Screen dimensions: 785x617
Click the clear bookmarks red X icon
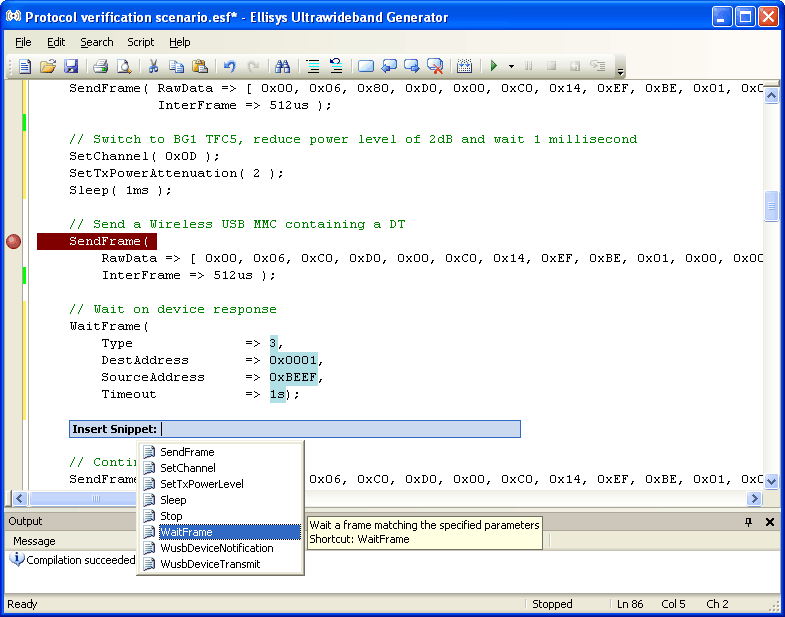pyautogui.click(x=435, y=67)
